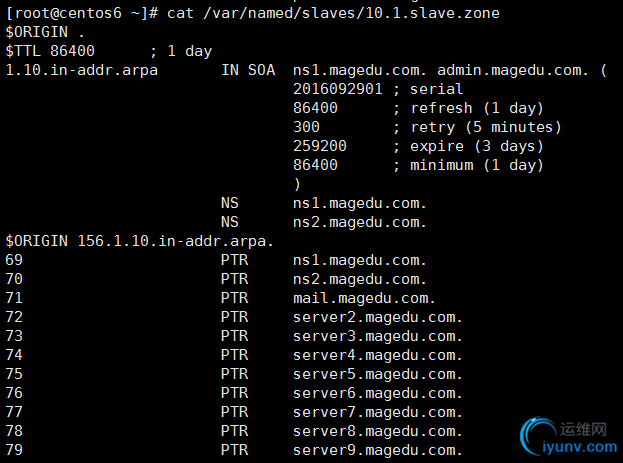The image size is (623, 463).
Task: Click the record number 76
Action: pos(14,393)
